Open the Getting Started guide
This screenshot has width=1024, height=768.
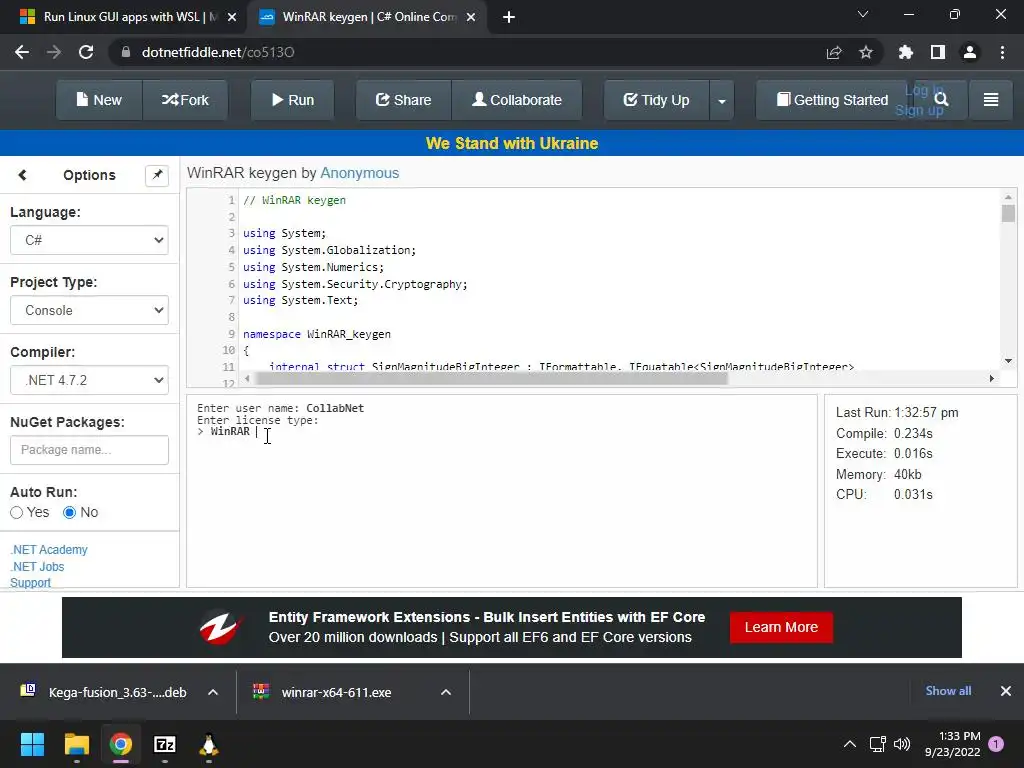tap(833, 100)
